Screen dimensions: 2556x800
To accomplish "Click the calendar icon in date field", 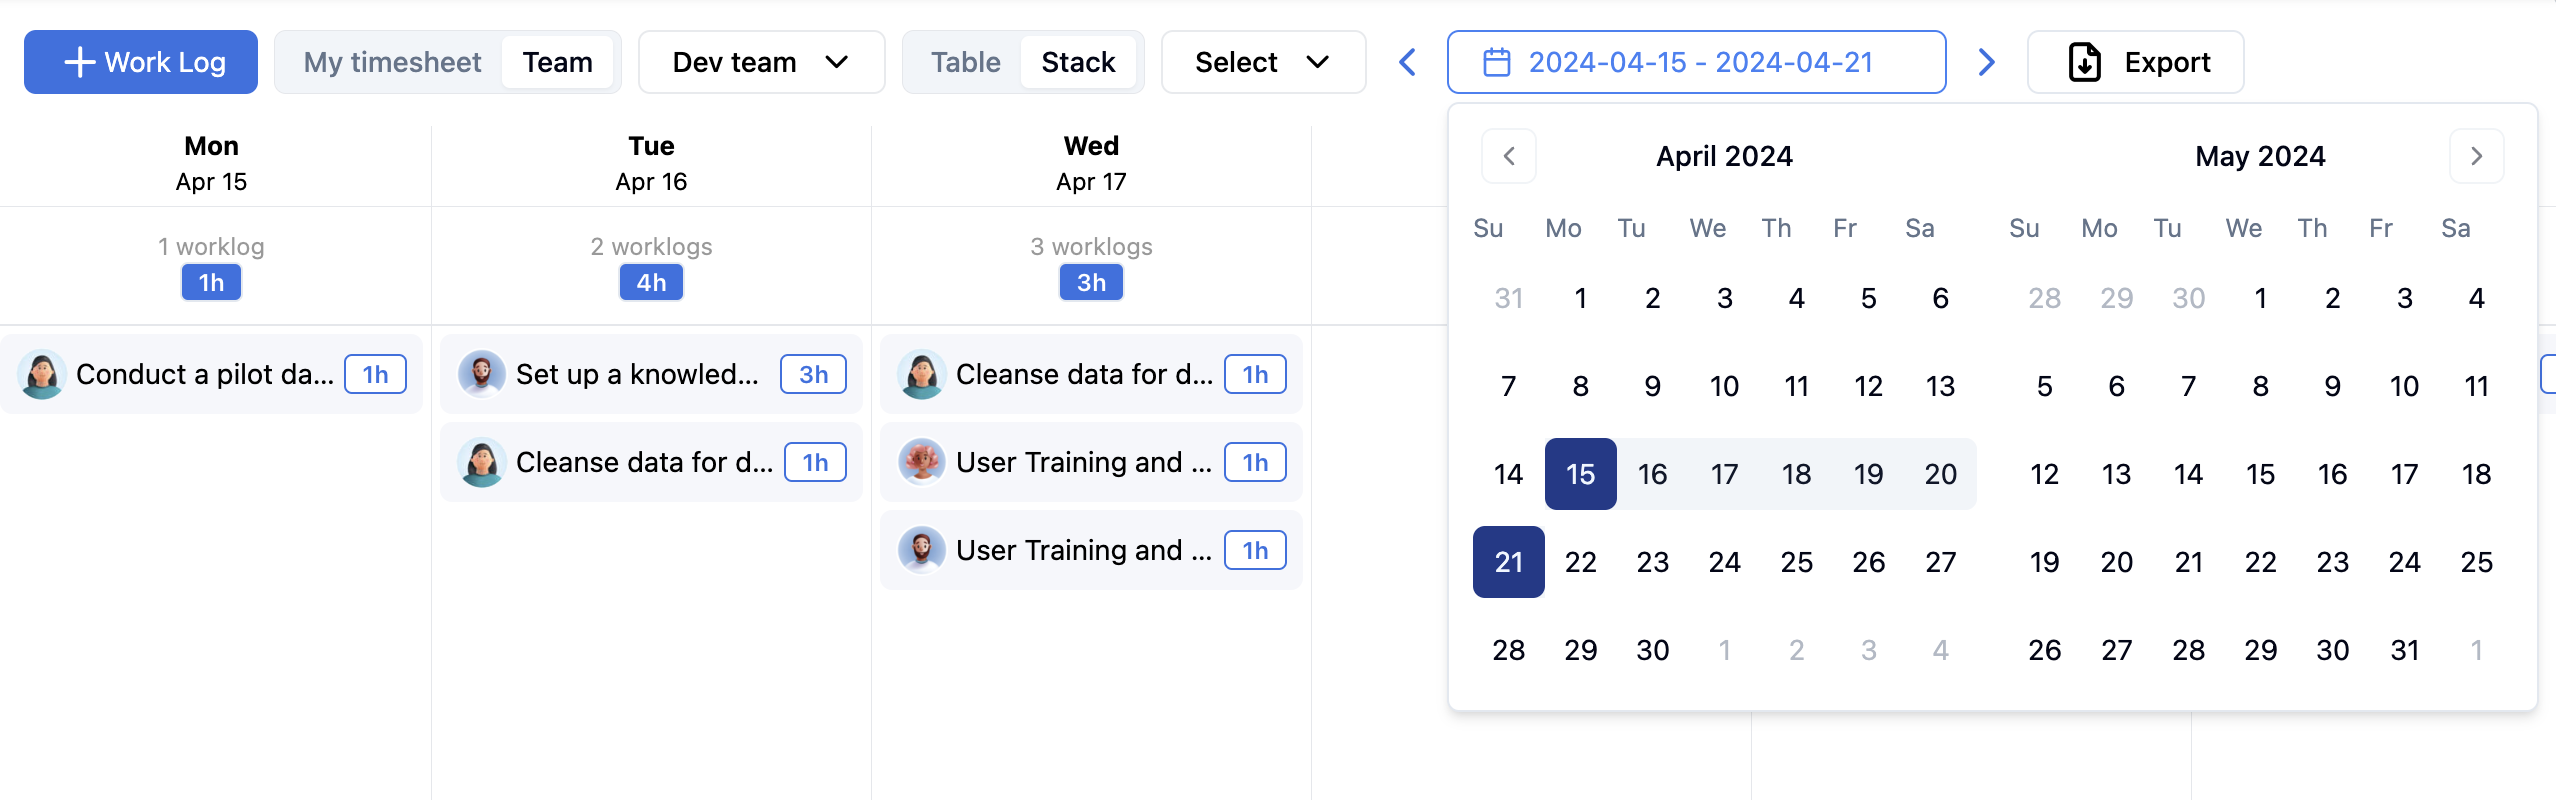I will coord(1496,62).
